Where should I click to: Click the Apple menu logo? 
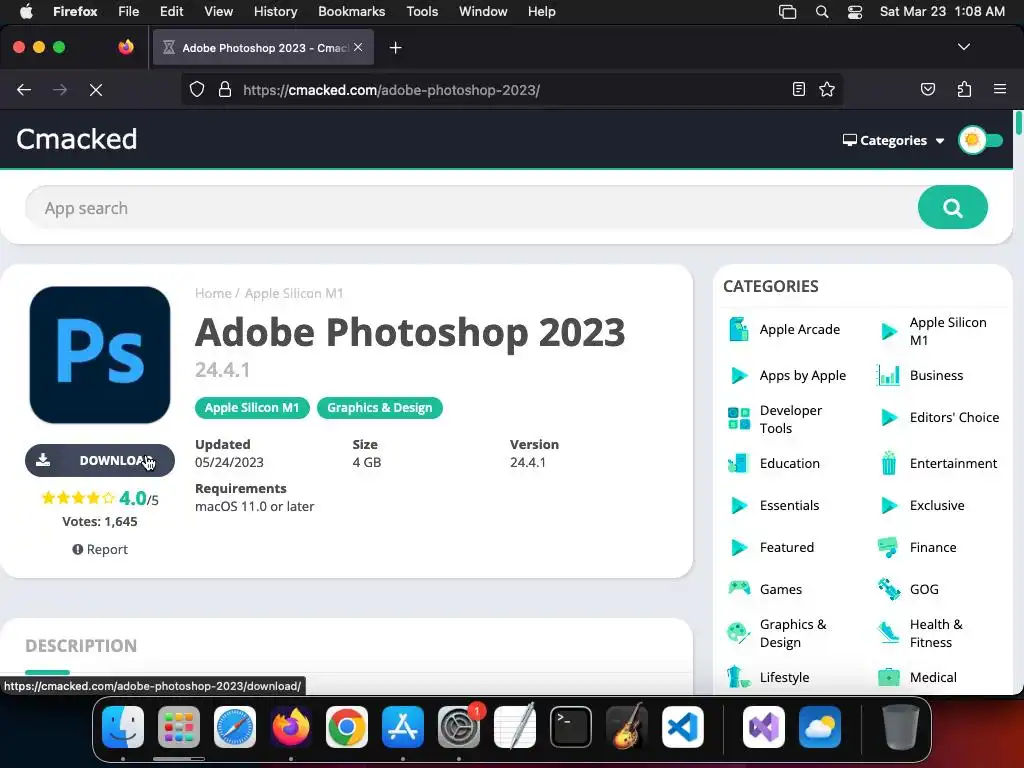pos(26,12)
